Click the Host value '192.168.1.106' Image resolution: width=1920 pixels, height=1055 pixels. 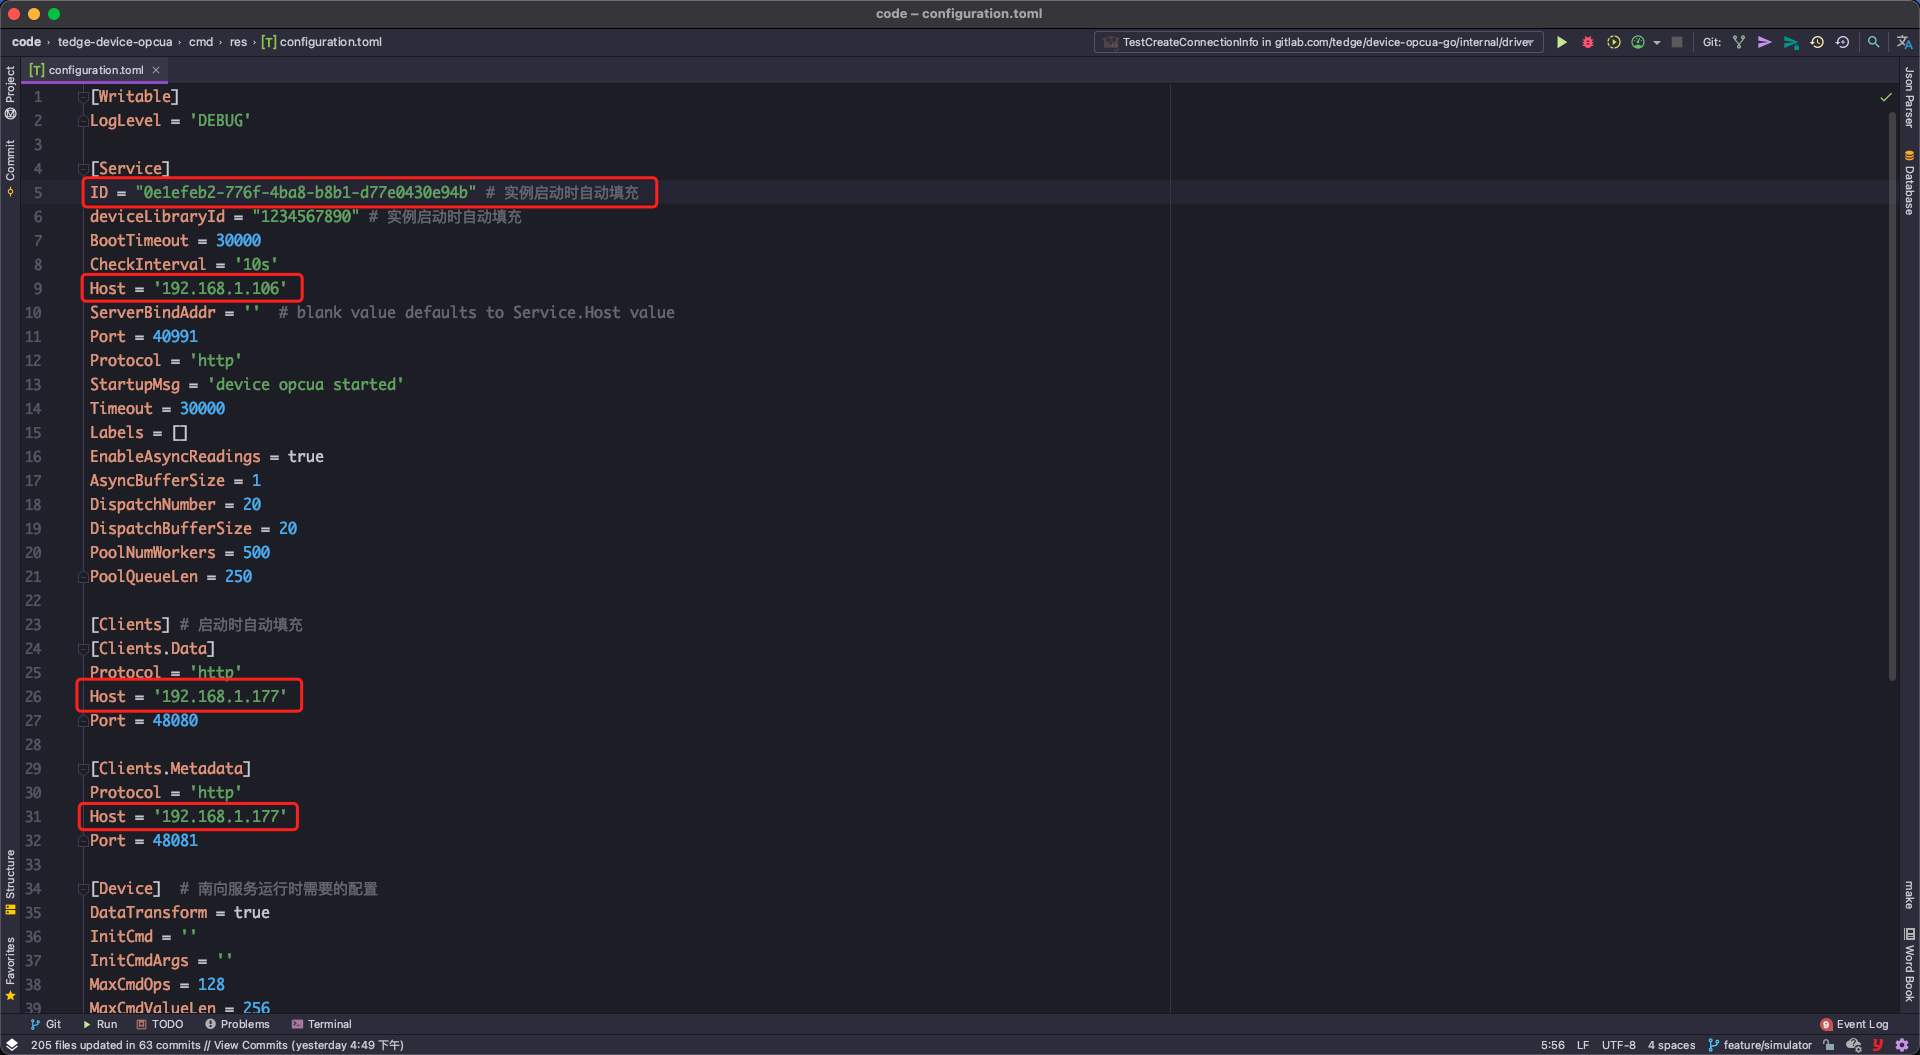pyautogui.click(x=220, y=288)
